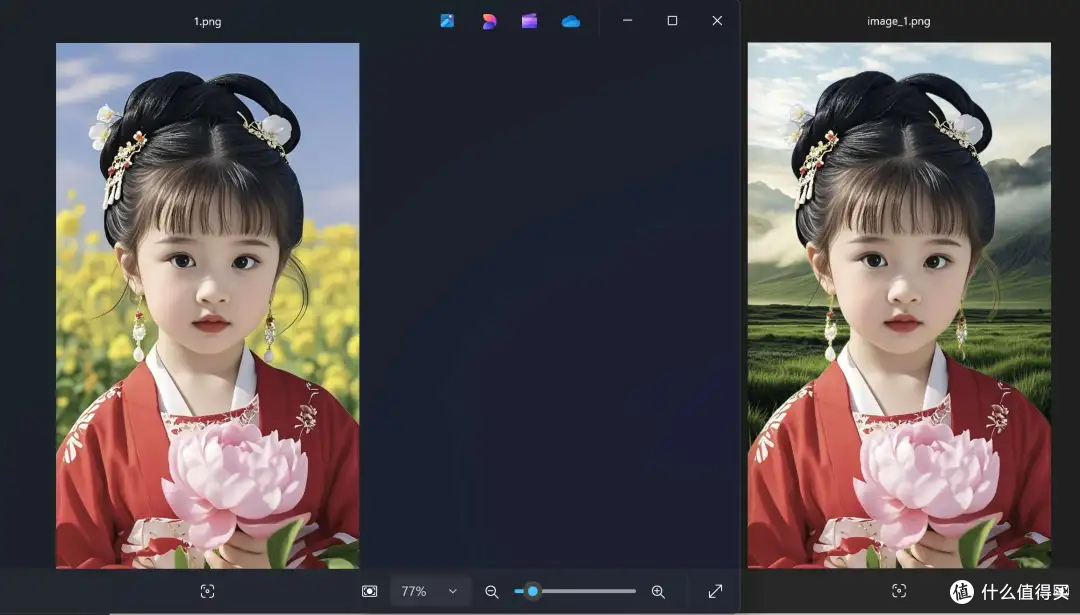Viewport: 1080px width, 615px height.
Task: Click the 1.png window title
Action: point(207,21)
